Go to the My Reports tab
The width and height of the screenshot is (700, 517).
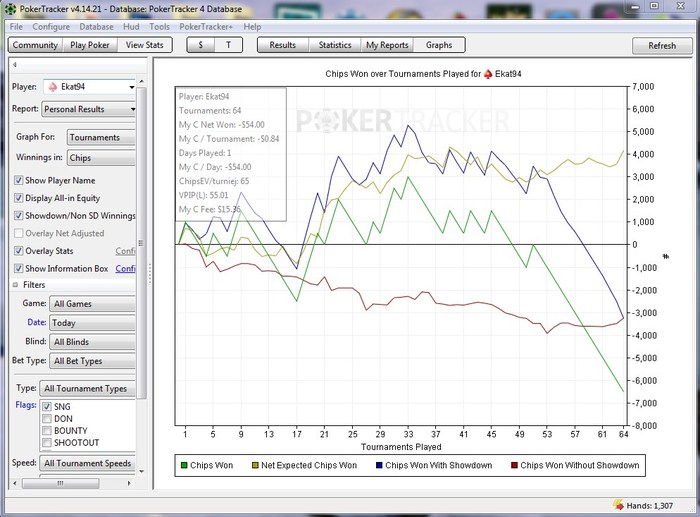(387, 45)
